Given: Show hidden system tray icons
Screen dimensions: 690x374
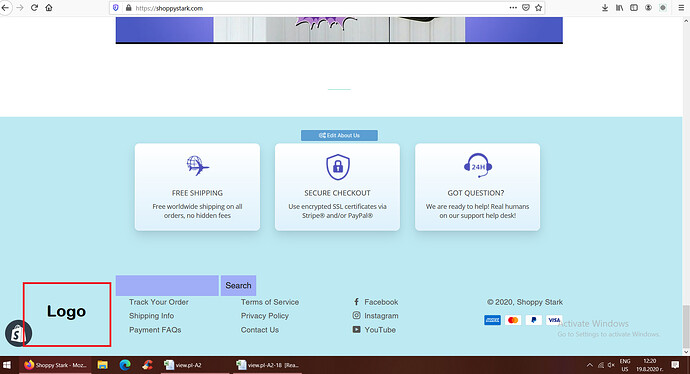Looking at the screenshot, I should click(590, 365).
